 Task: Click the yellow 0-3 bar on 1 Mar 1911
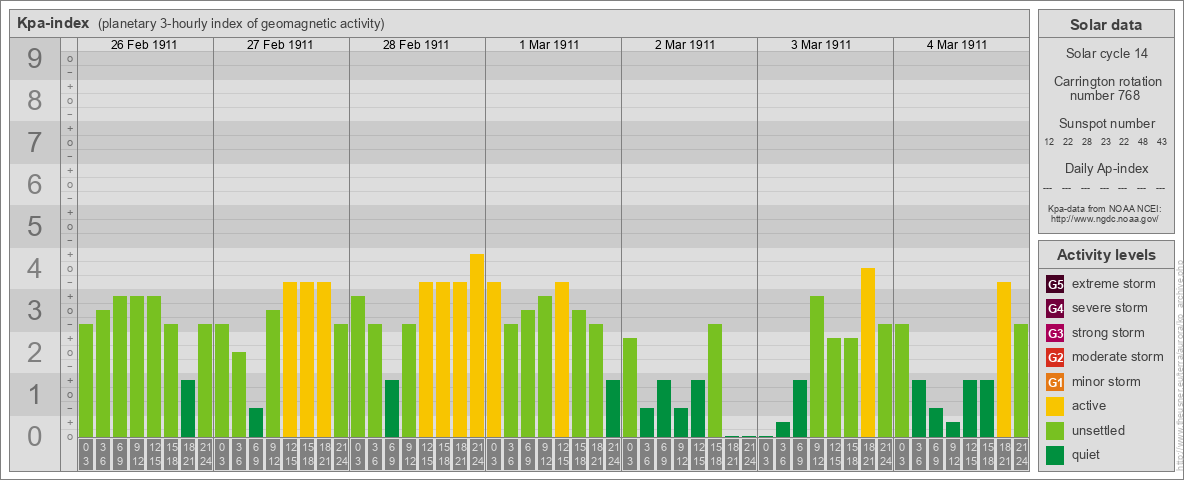click(494, 359)
